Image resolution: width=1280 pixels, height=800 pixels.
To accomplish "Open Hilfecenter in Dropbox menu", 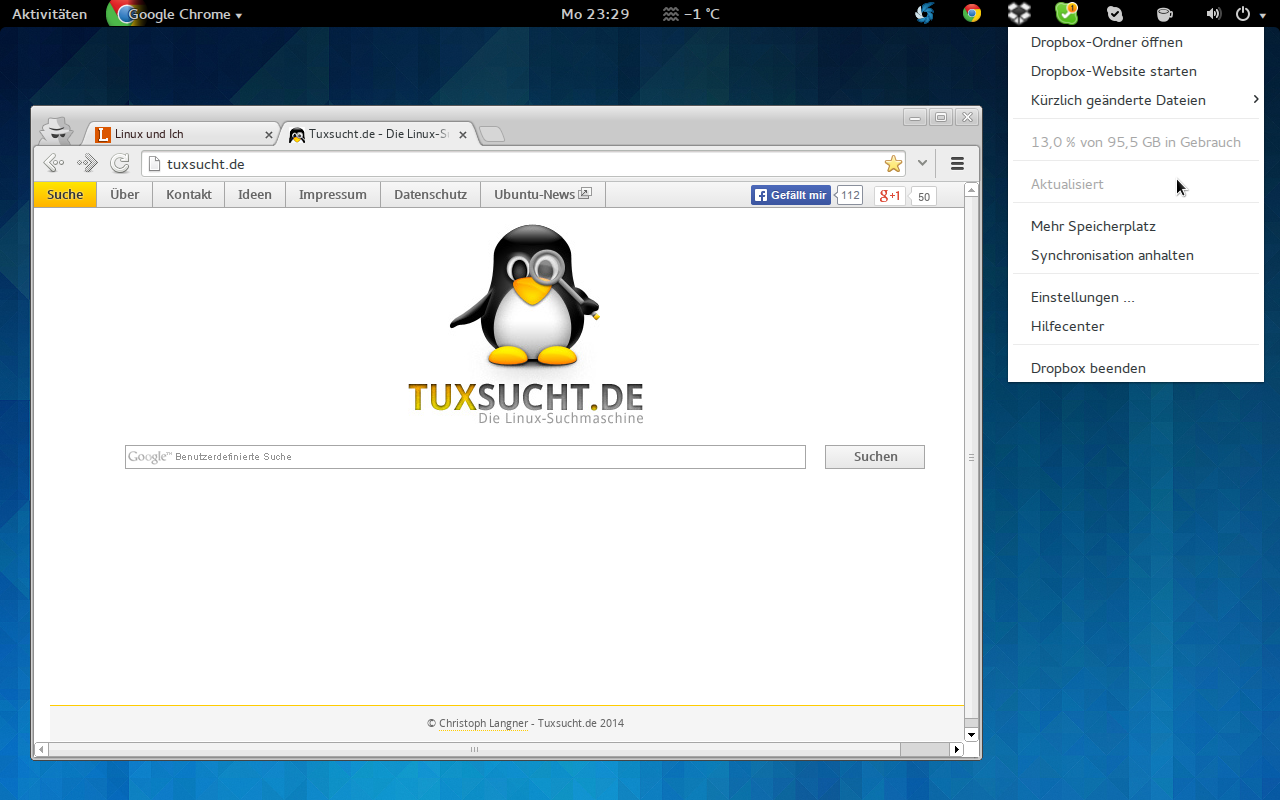I will pyautogui.click(x=1136, y=326).
